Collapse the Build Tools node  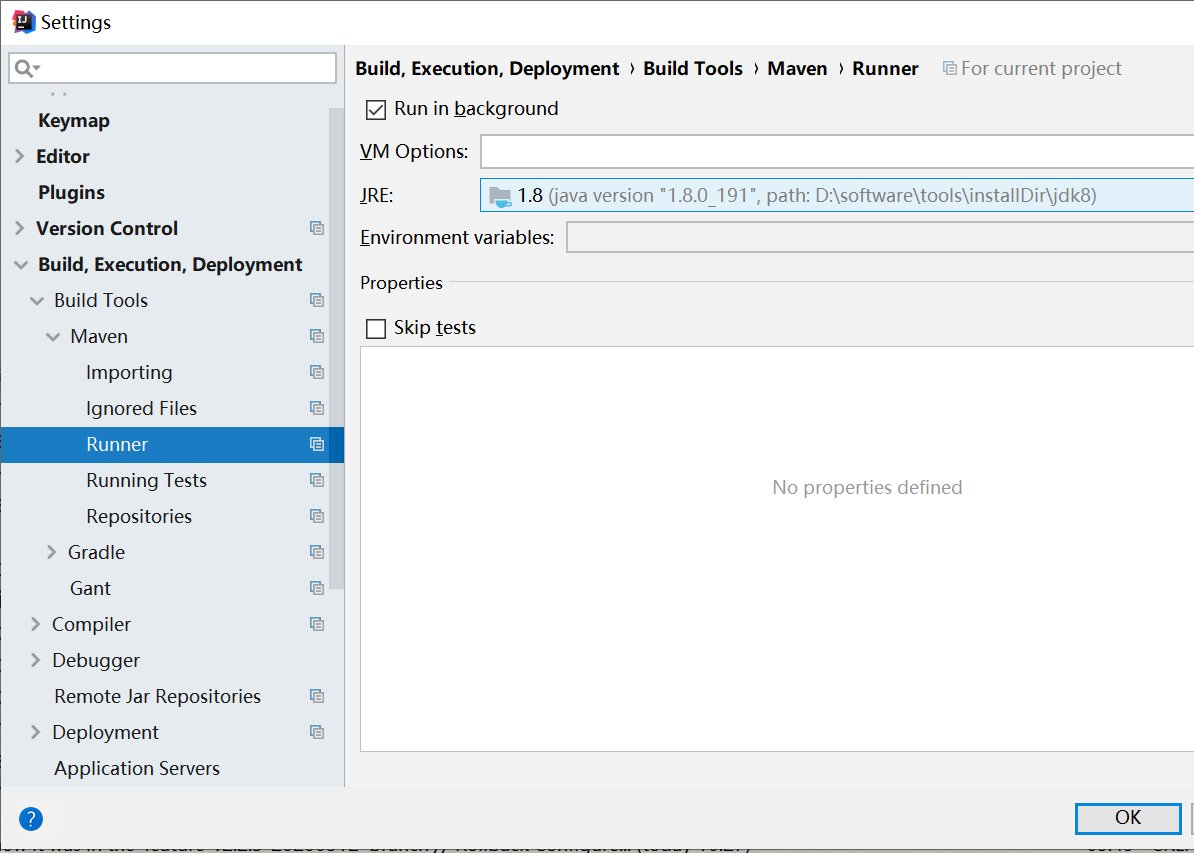pyautogui.click(x=37, y=301)
